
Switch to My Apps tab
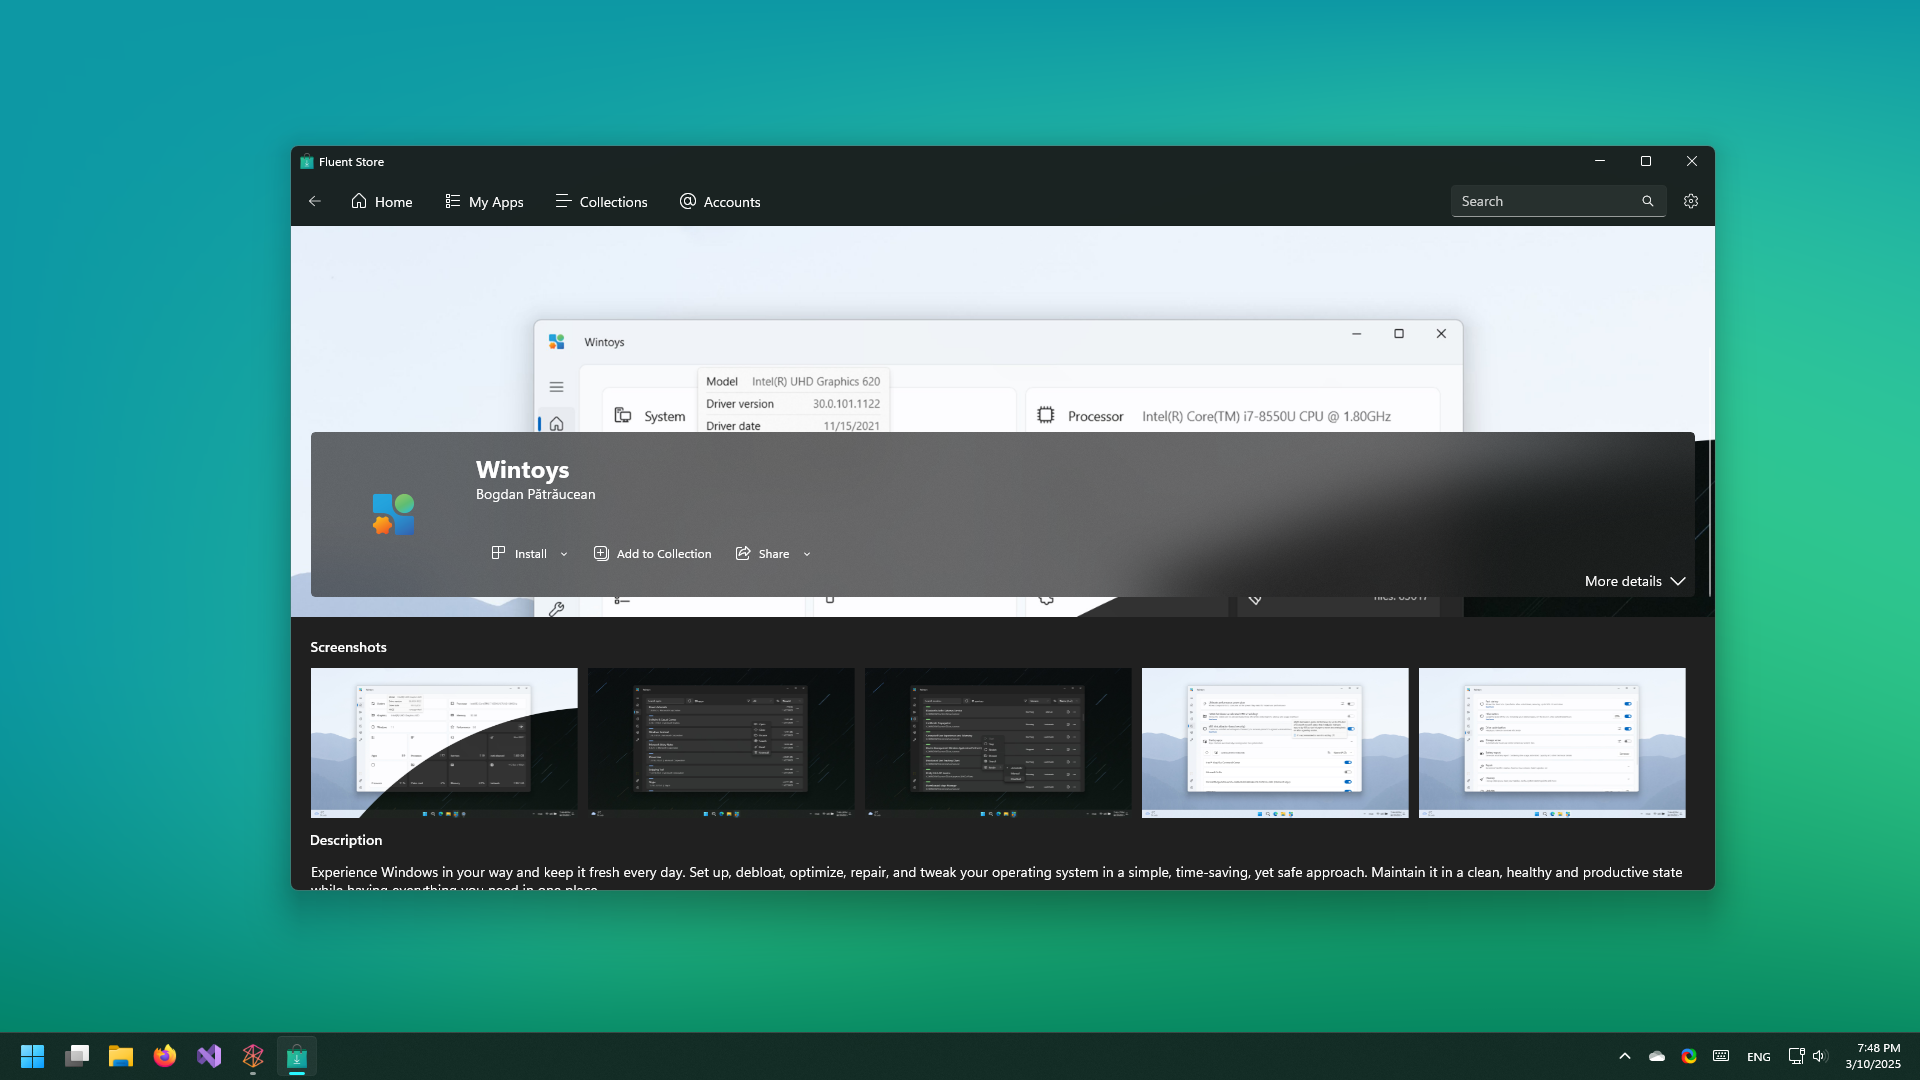coord(484,201)
